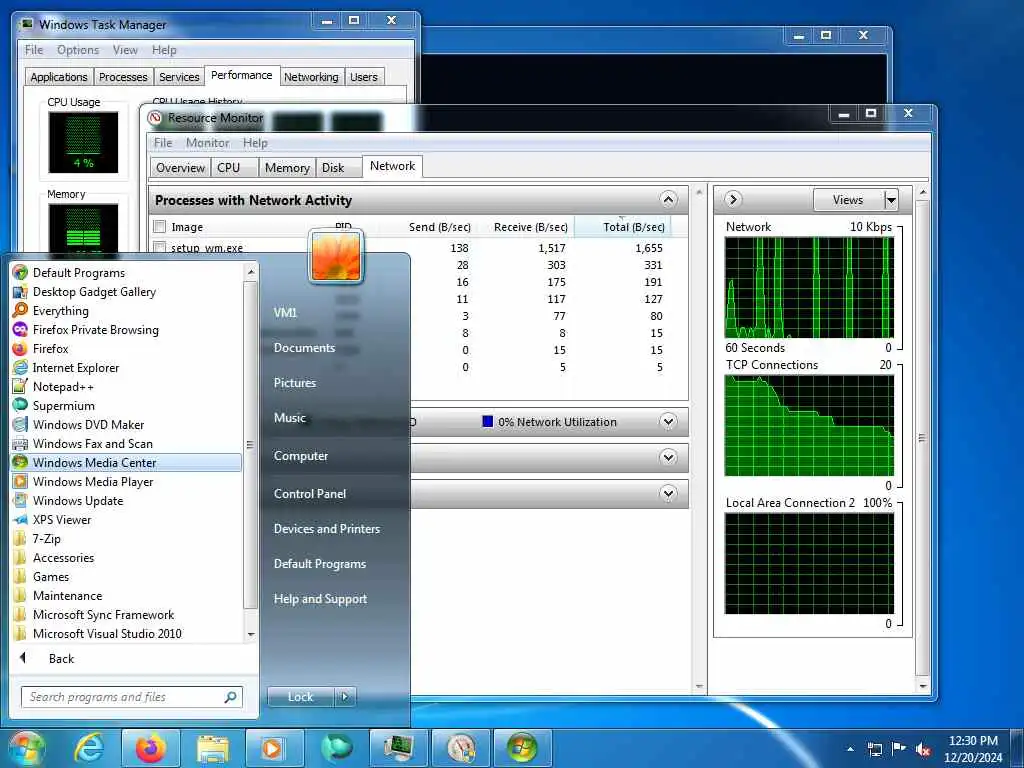
Task: Open the Everything search app
Action: coord(51,311)
